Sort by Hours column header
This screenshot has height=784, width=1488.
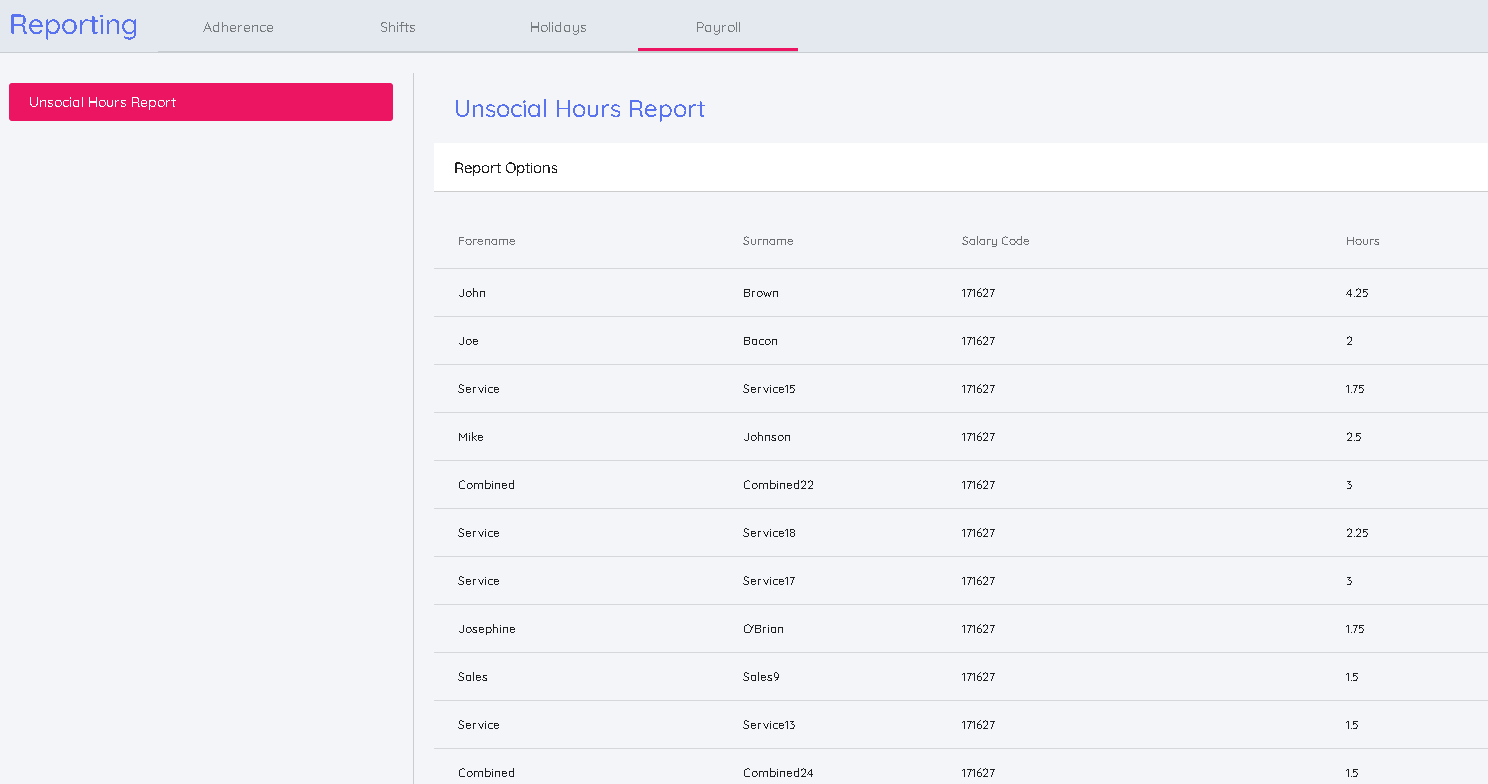click(x=1362, y=241)
